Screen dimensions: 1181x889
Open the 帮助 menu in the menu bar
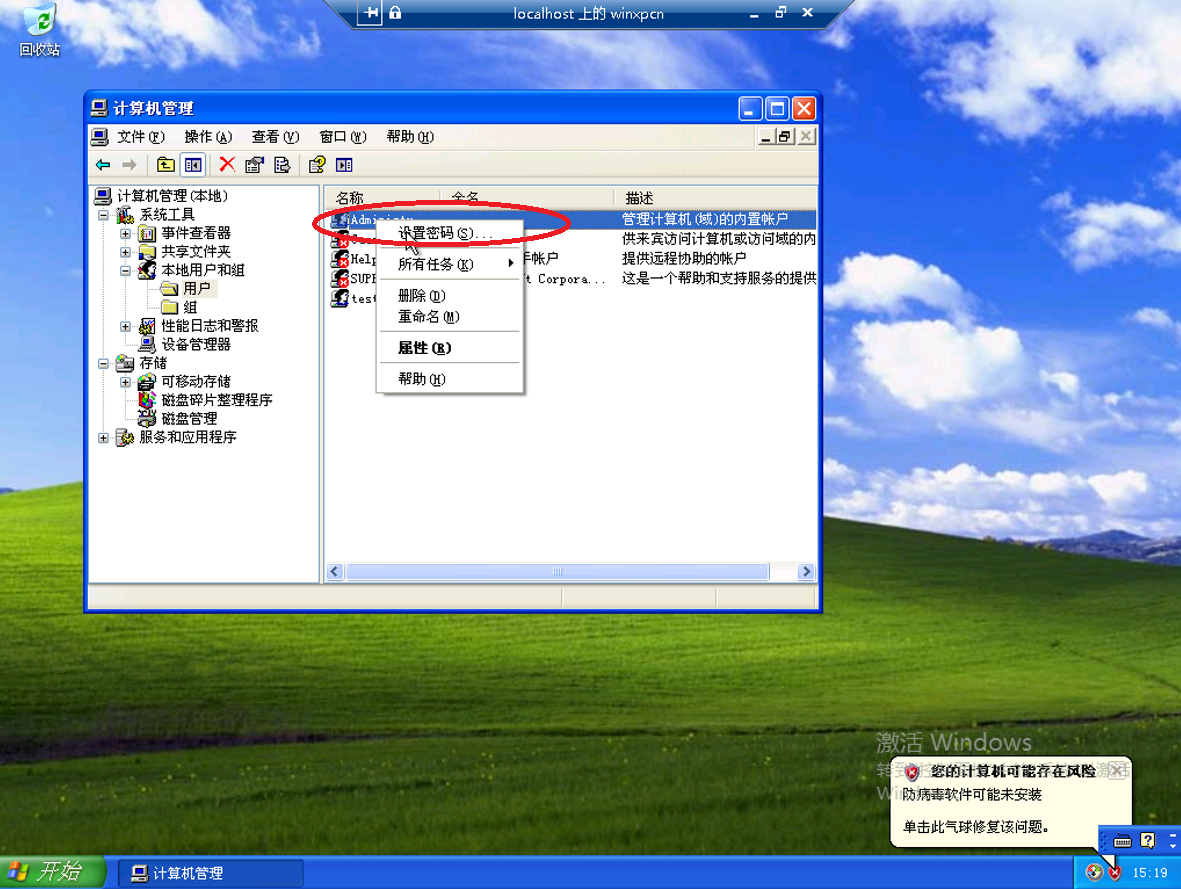(410, 137)
